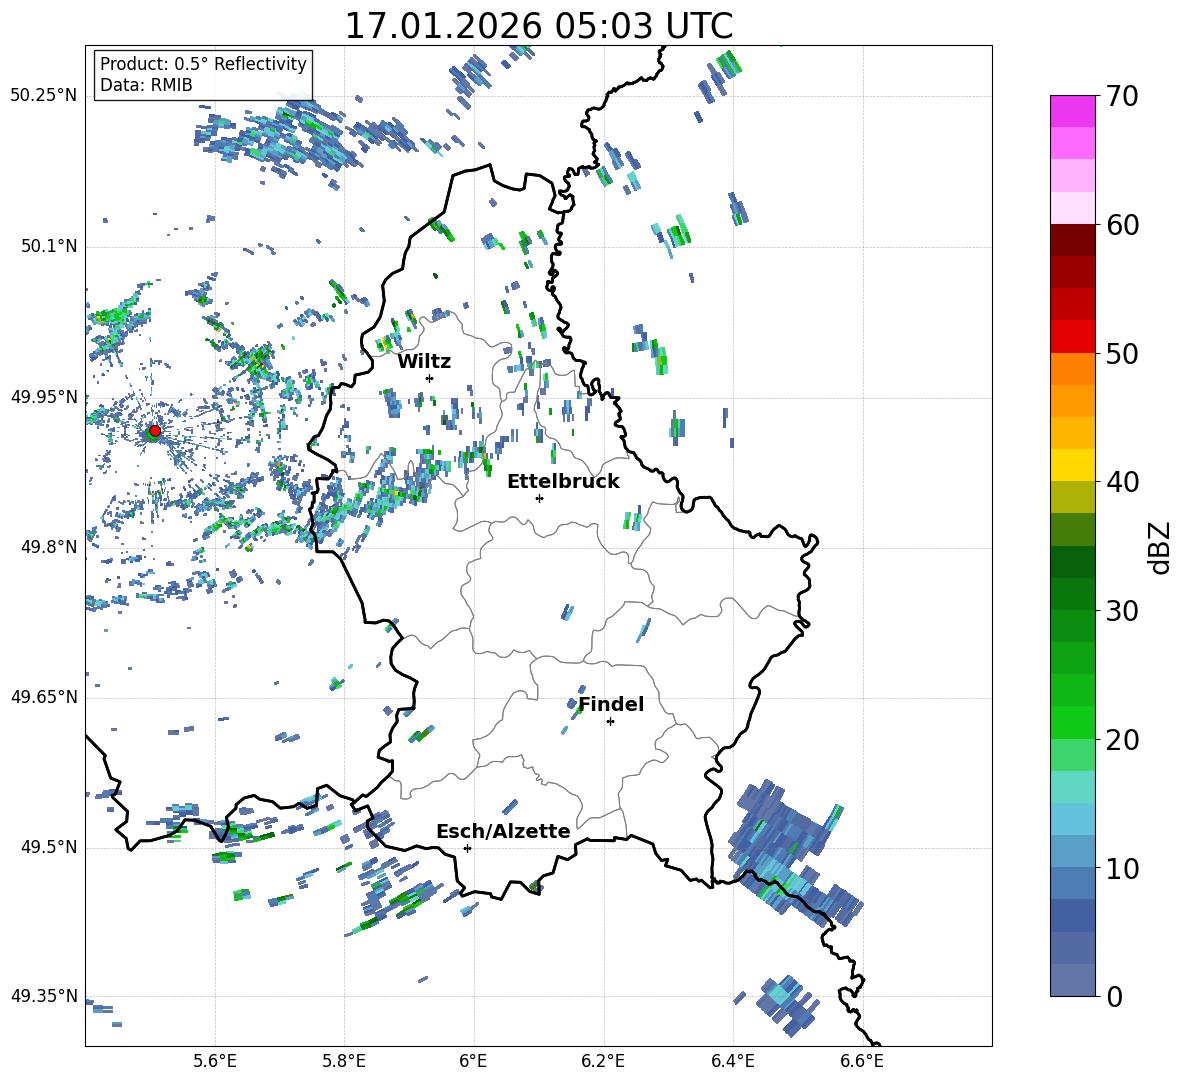This screenshot has width=1184, height=1081.
Task: Click the 6°E longitude label
Action: point(473,1061)
